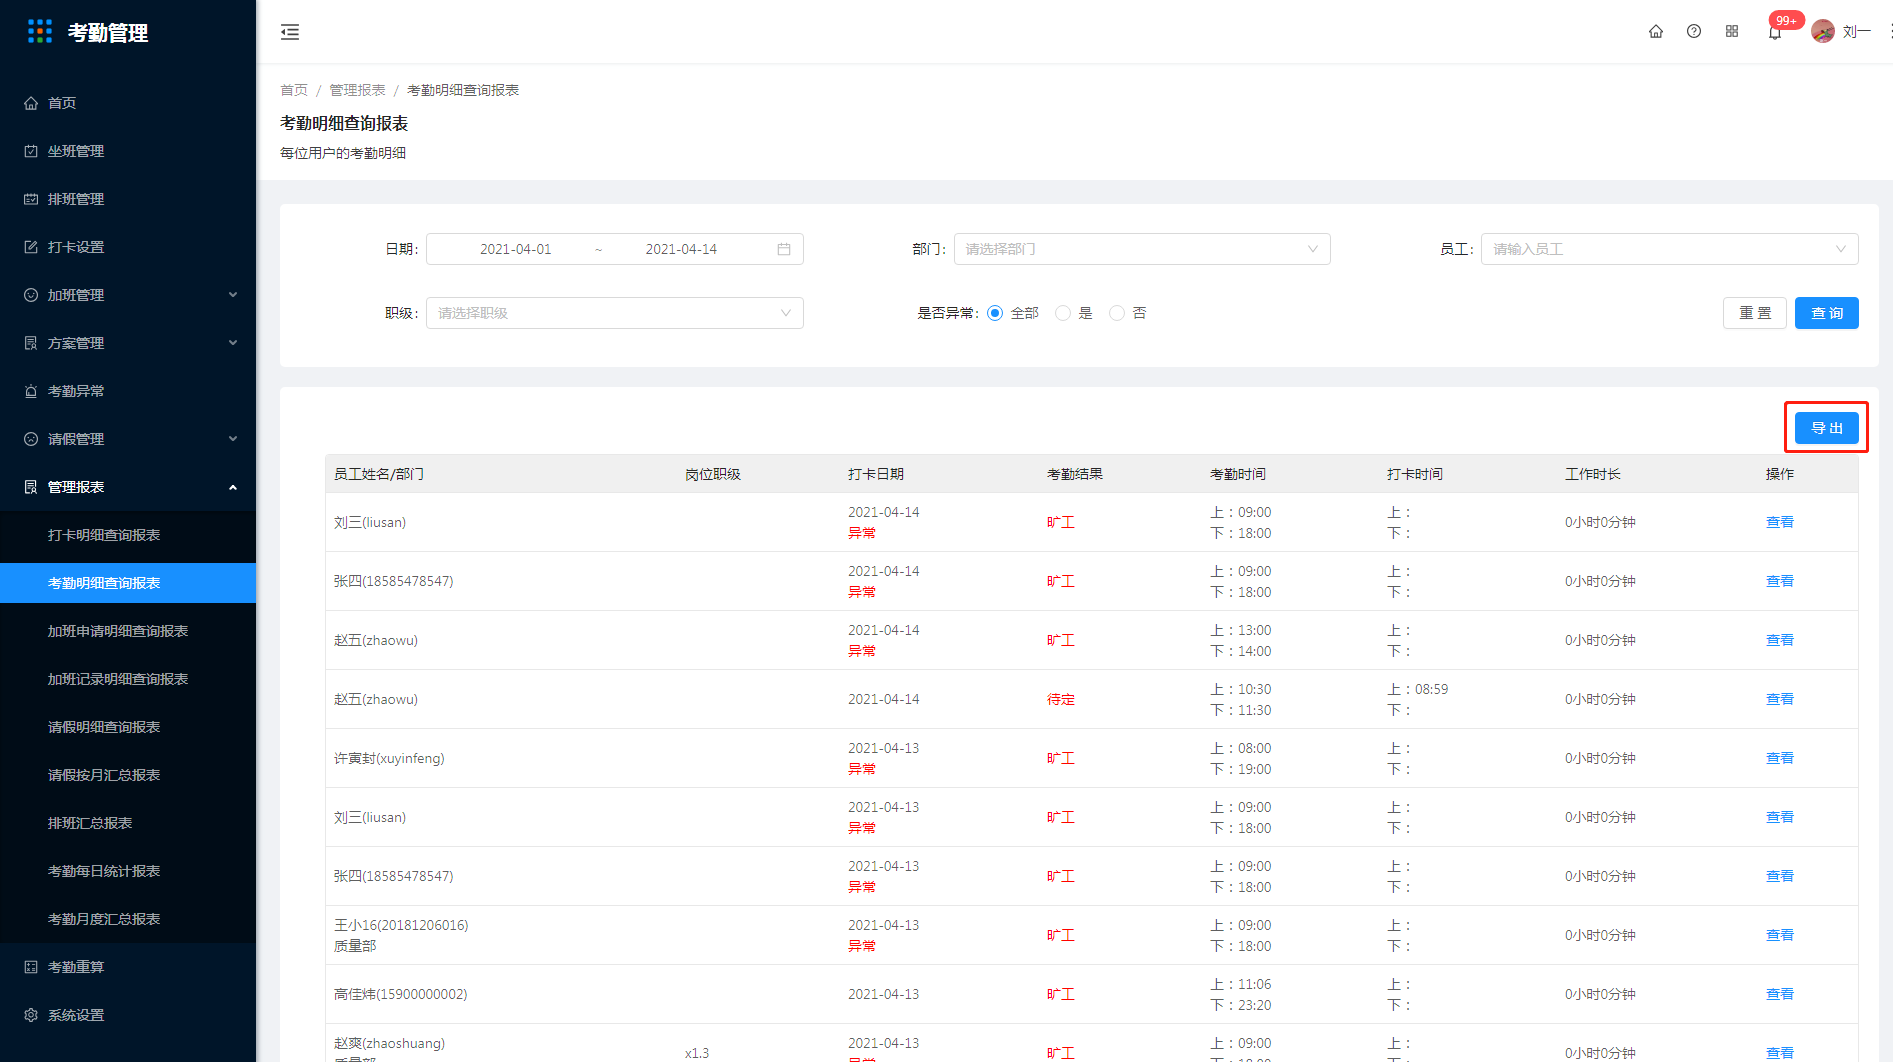The height and width of the screenshot is (1062, 1893).
Task: Click 上：08:59 punch time cell
Action: [1417, 689]
